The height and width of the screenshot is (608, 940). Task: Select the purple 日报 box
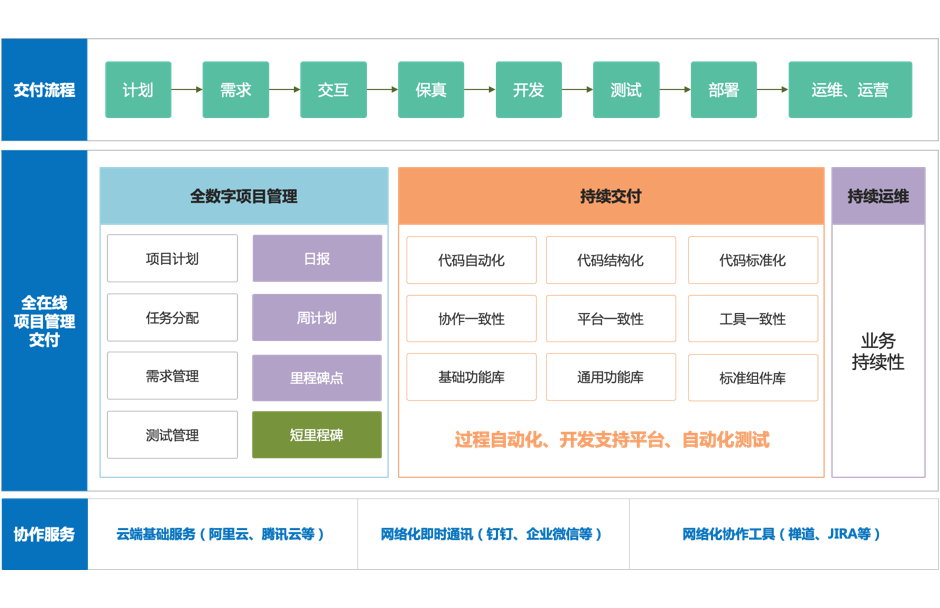coord(317,258)
